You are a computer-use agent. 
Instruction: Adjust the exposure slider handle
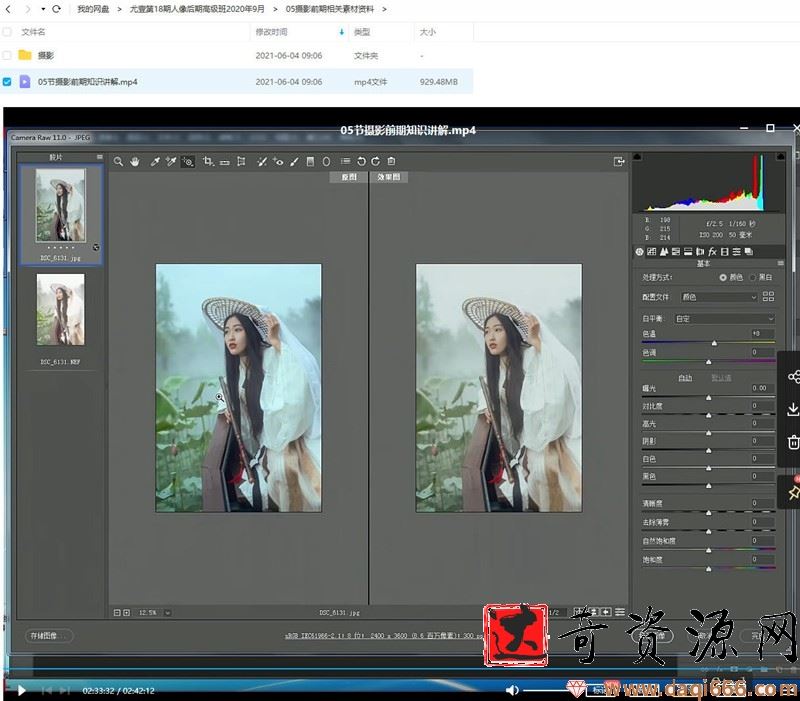click(709, 397)
